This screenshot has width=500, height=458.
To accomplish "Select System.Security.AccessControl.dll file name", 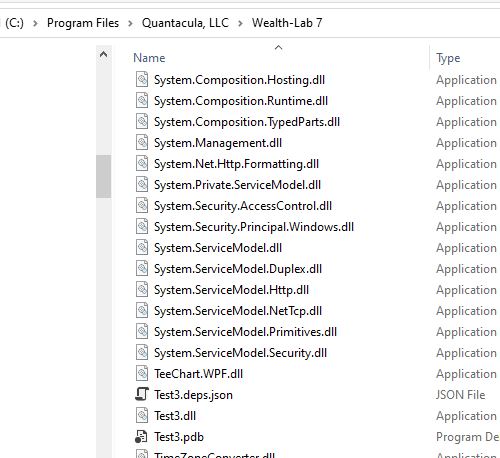I will [243, 206].
